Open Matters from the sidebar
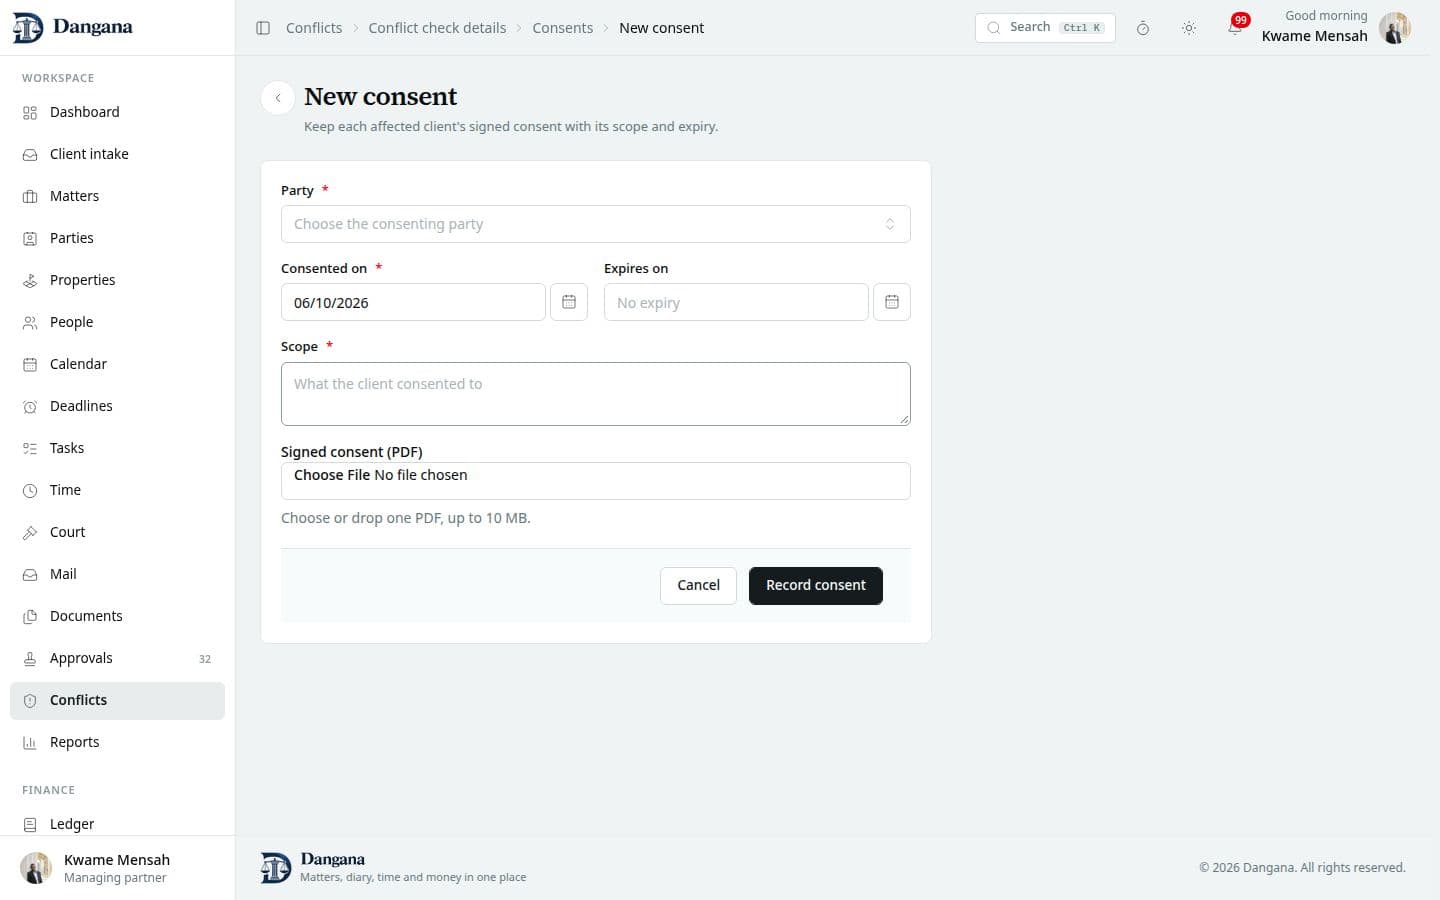 point(117,196)
